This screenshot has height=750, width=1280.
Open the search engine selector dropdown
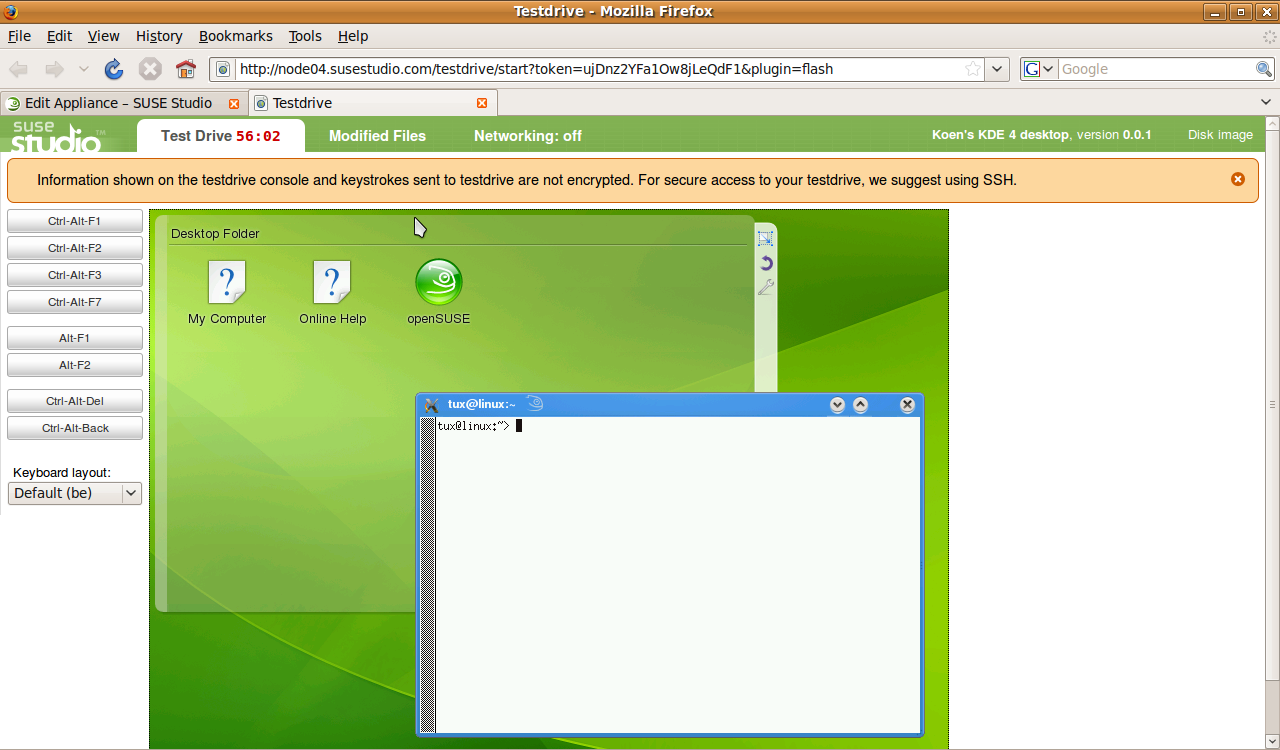[x=1038, y=69]
